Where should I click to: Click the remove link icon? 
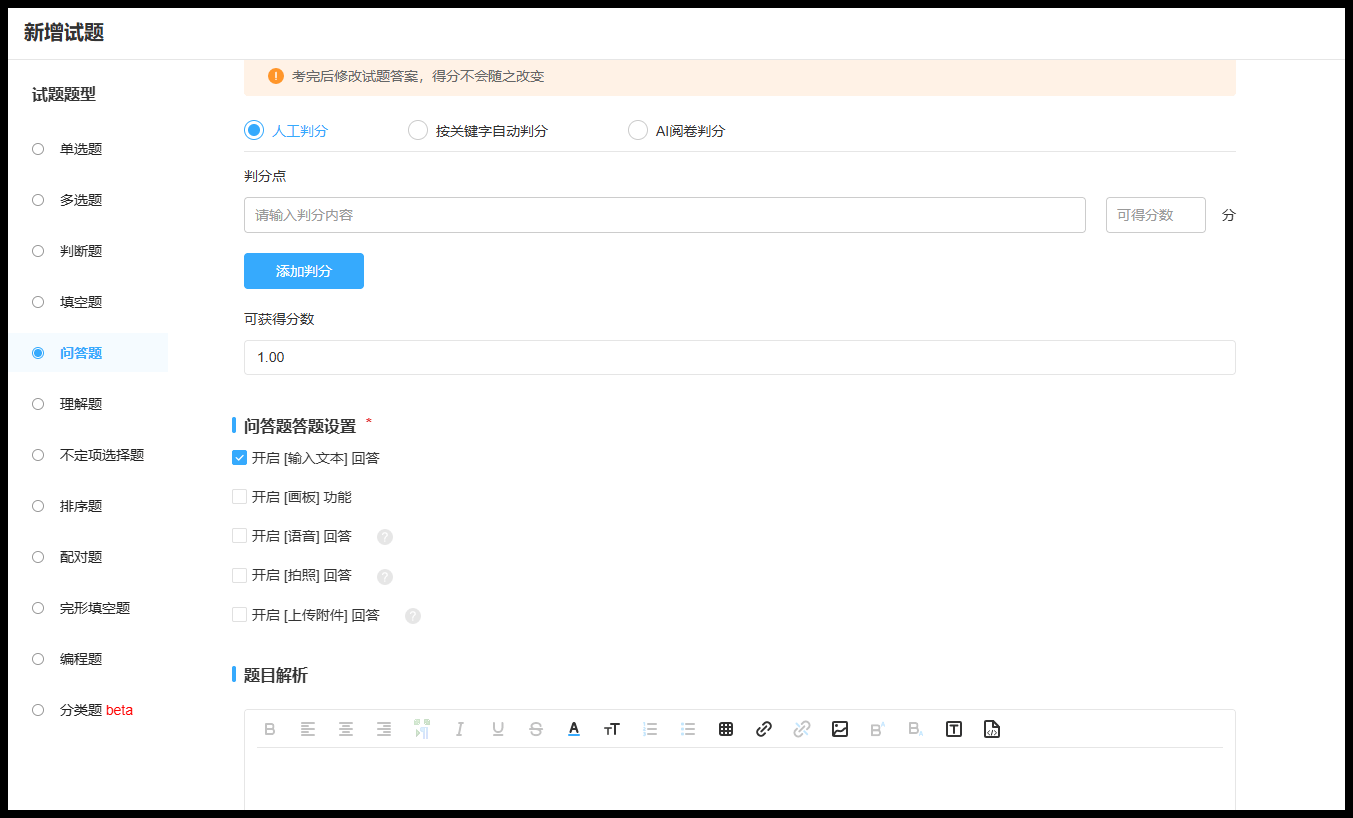pos(802,729)
